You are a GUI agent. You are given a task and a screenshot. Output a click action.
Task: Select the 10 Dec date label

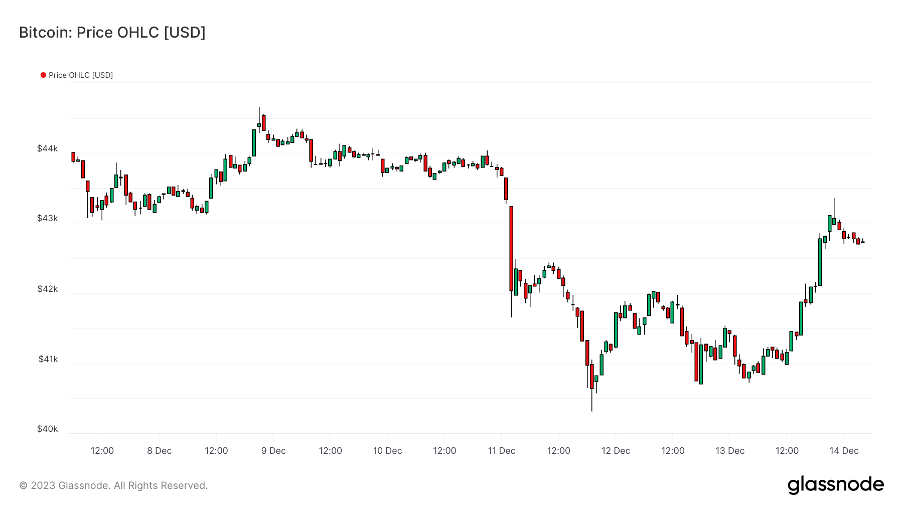pyautogui.click(x=387, y=451)
